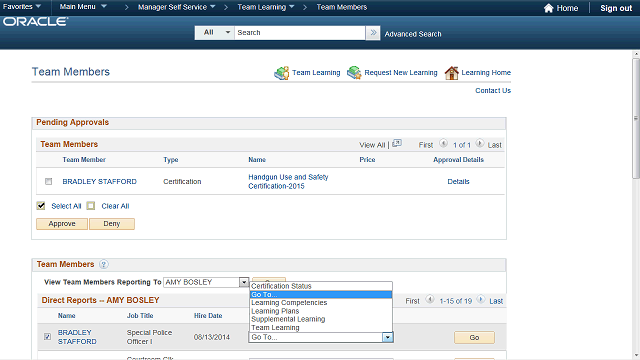Viewport: 640px width, 360px height.
Task: Uncheck BRADLEY STAFFORD direct report checkbox
Action: click(47, 337)
